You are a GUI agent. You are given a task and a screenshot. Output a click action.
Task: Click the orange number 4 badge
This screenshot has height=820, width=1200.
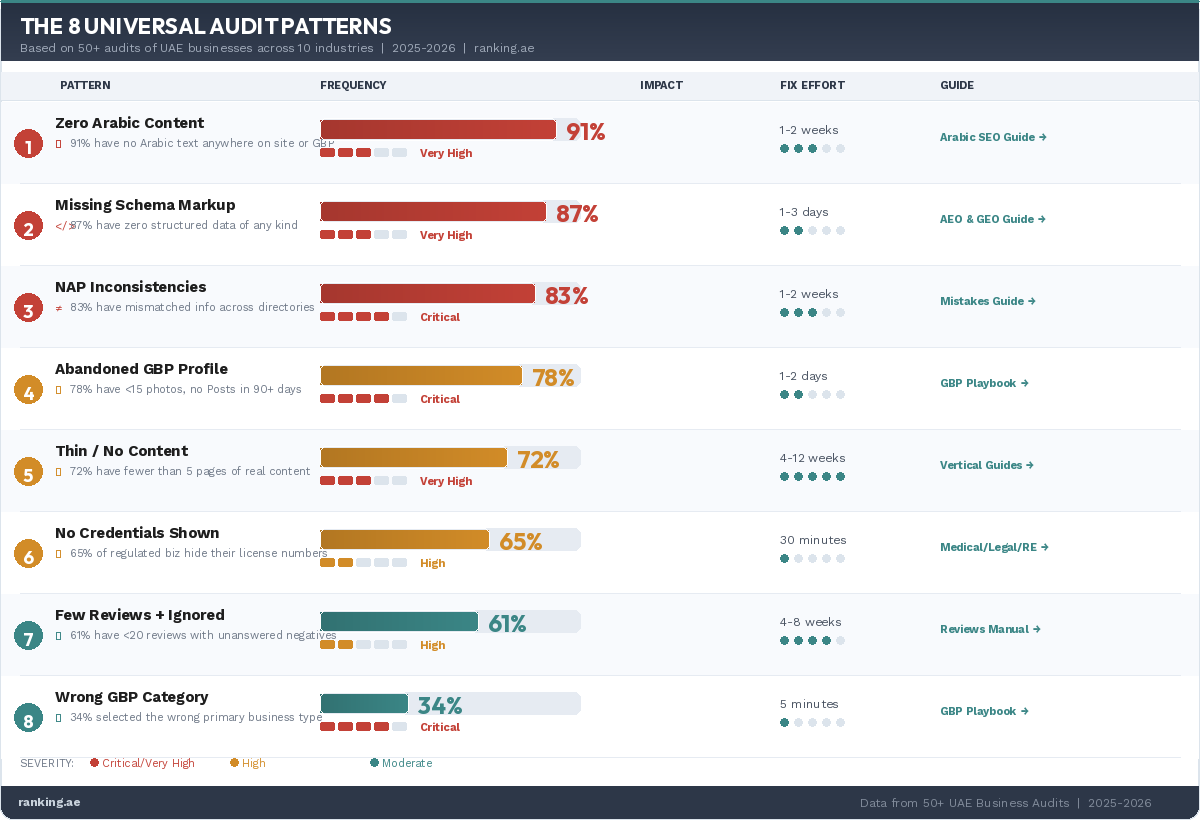tap(28, 391)
